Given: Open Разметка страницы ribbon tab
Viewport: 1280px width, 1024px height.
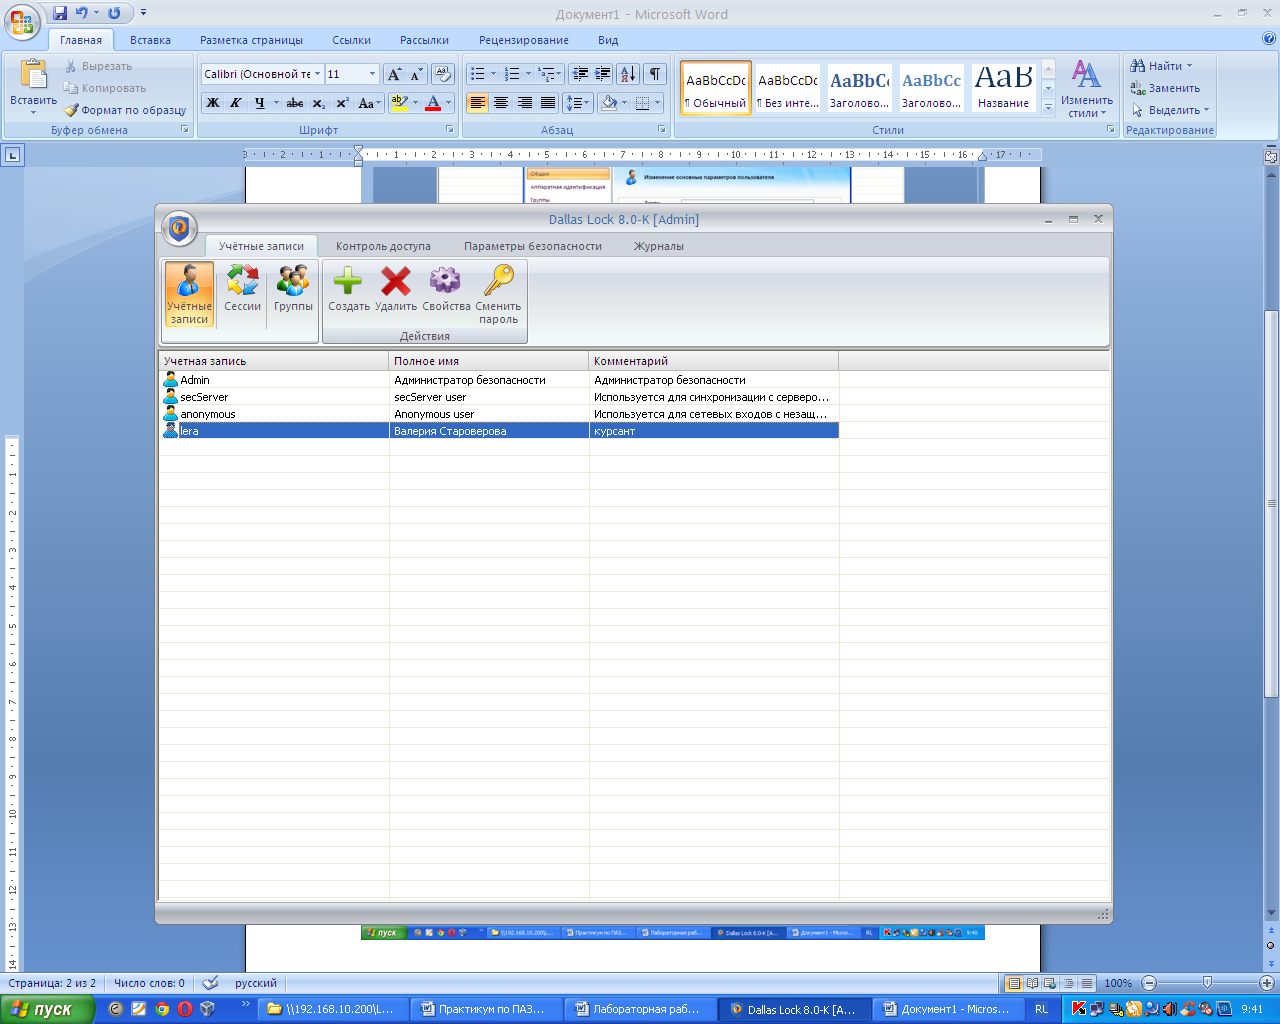Looking at the screenshot, I should (251, 40).
